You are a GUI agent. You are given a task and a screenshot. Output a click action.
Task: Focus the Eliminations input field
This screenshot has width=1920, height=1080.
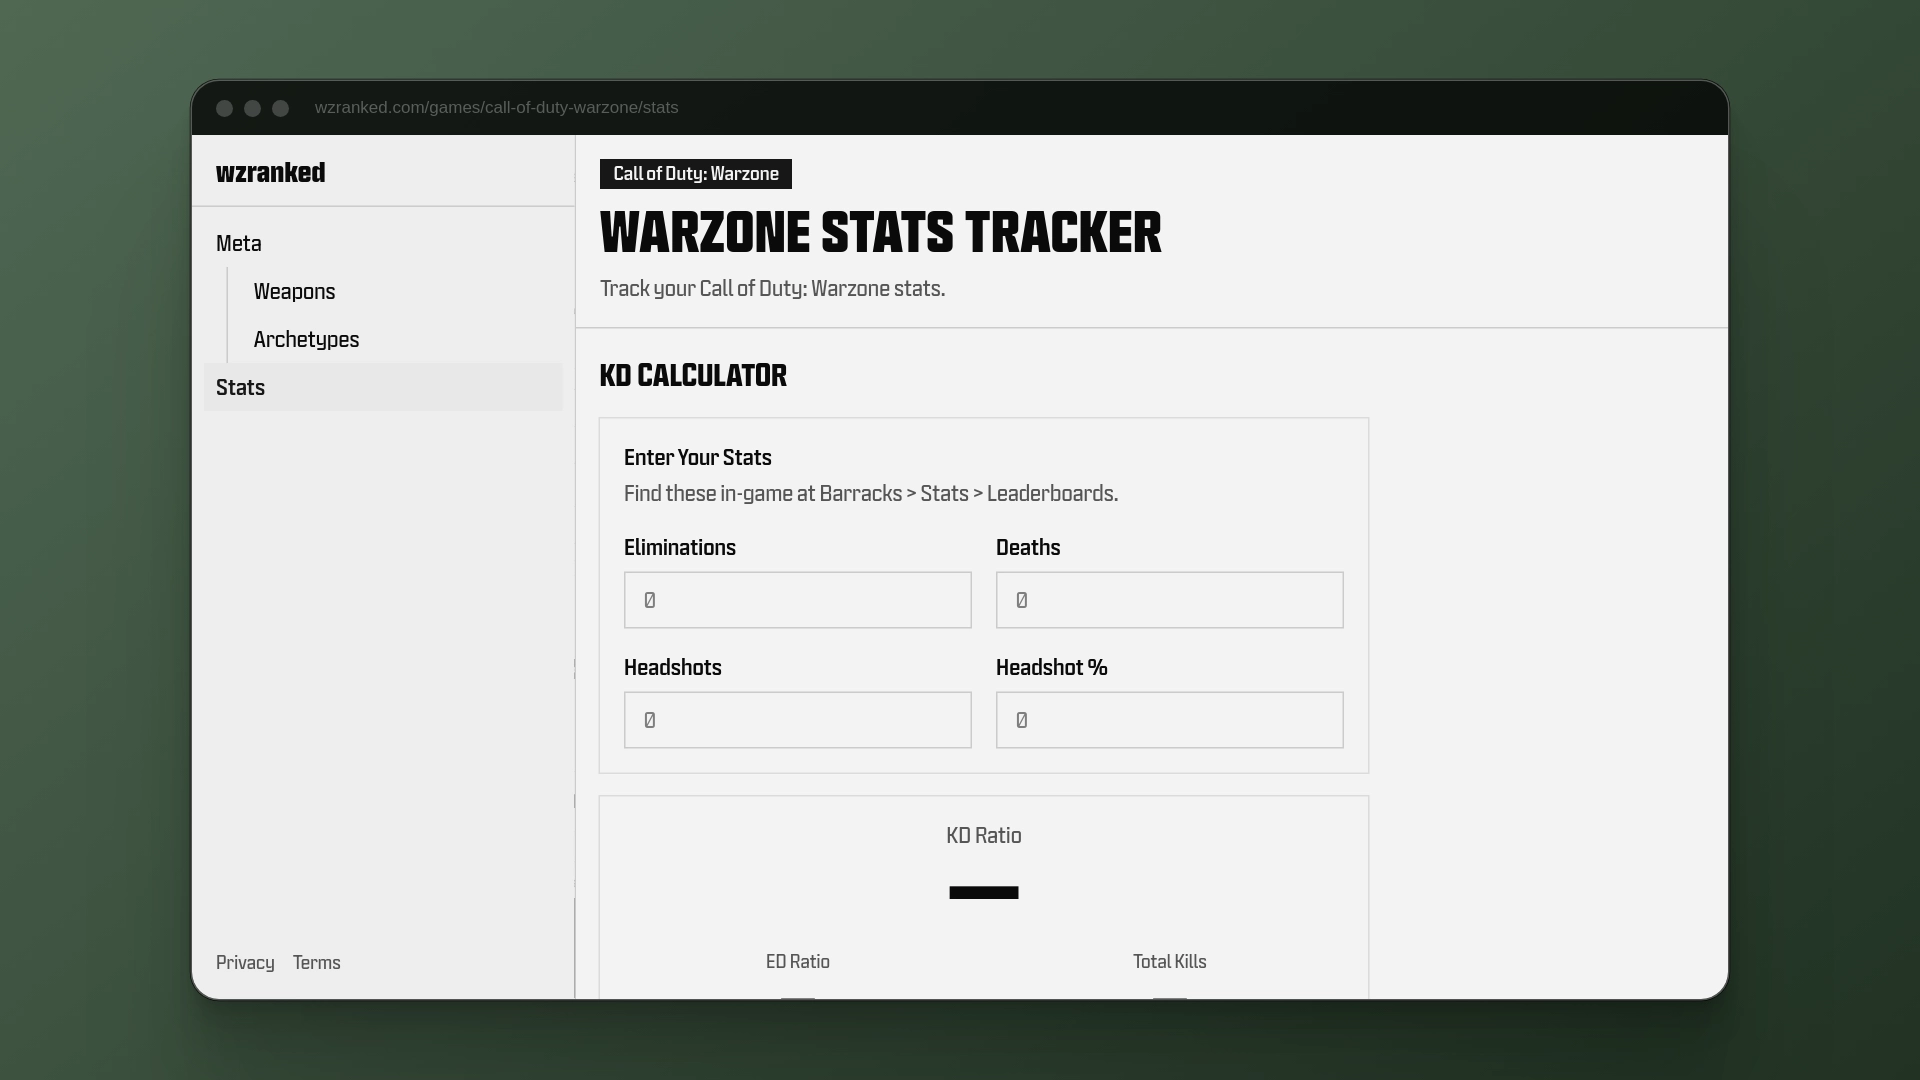click(797, 600)
